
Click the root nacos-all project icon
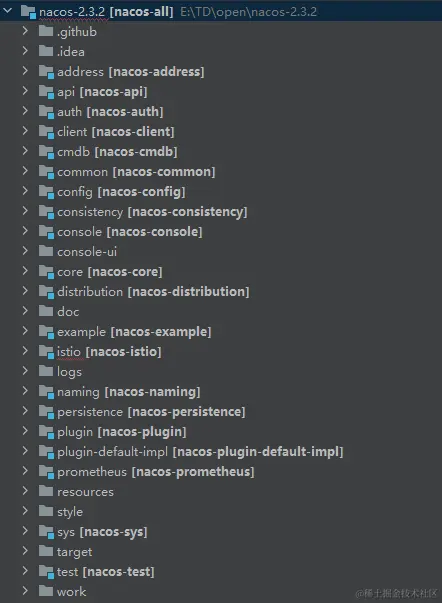point(28,12)
